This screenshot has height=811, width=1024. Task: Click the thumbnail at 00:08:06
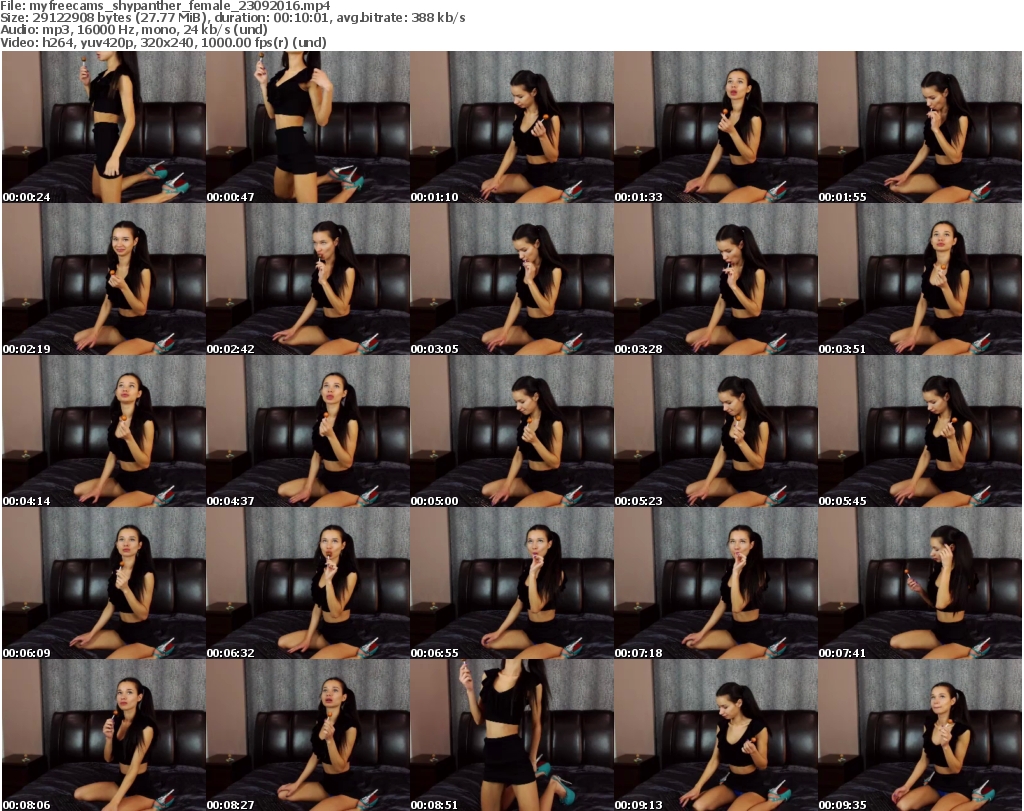(x=103, y=735)
